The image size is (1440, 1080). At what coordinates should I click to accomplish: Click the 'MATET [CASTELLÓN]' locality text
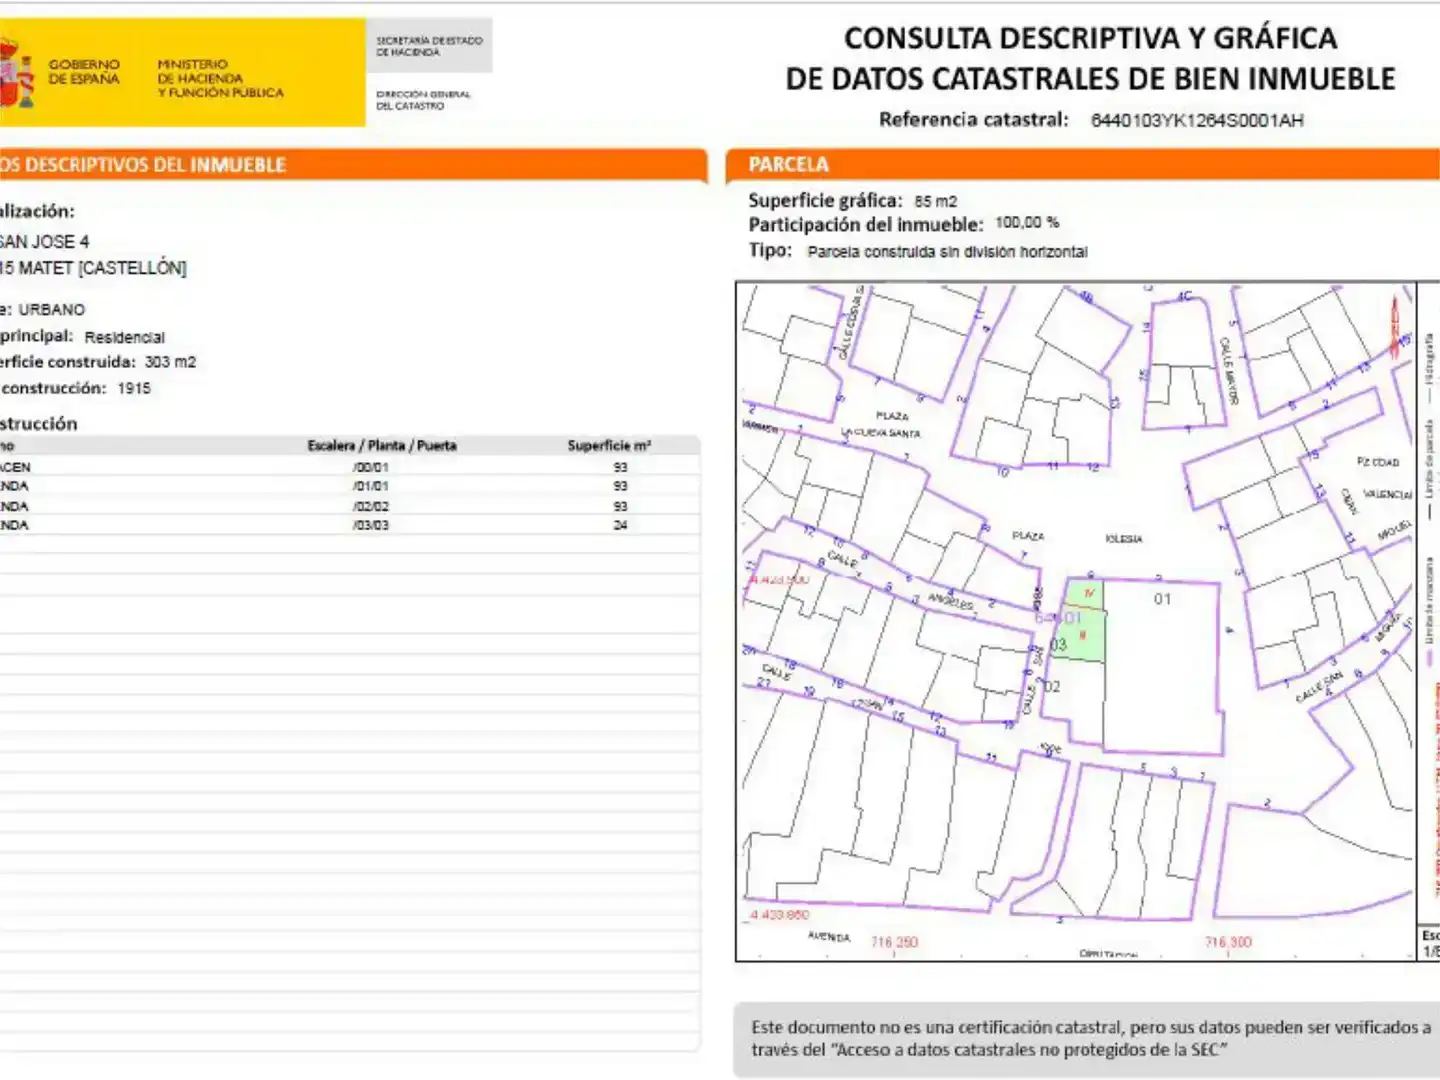pos(102,268)
